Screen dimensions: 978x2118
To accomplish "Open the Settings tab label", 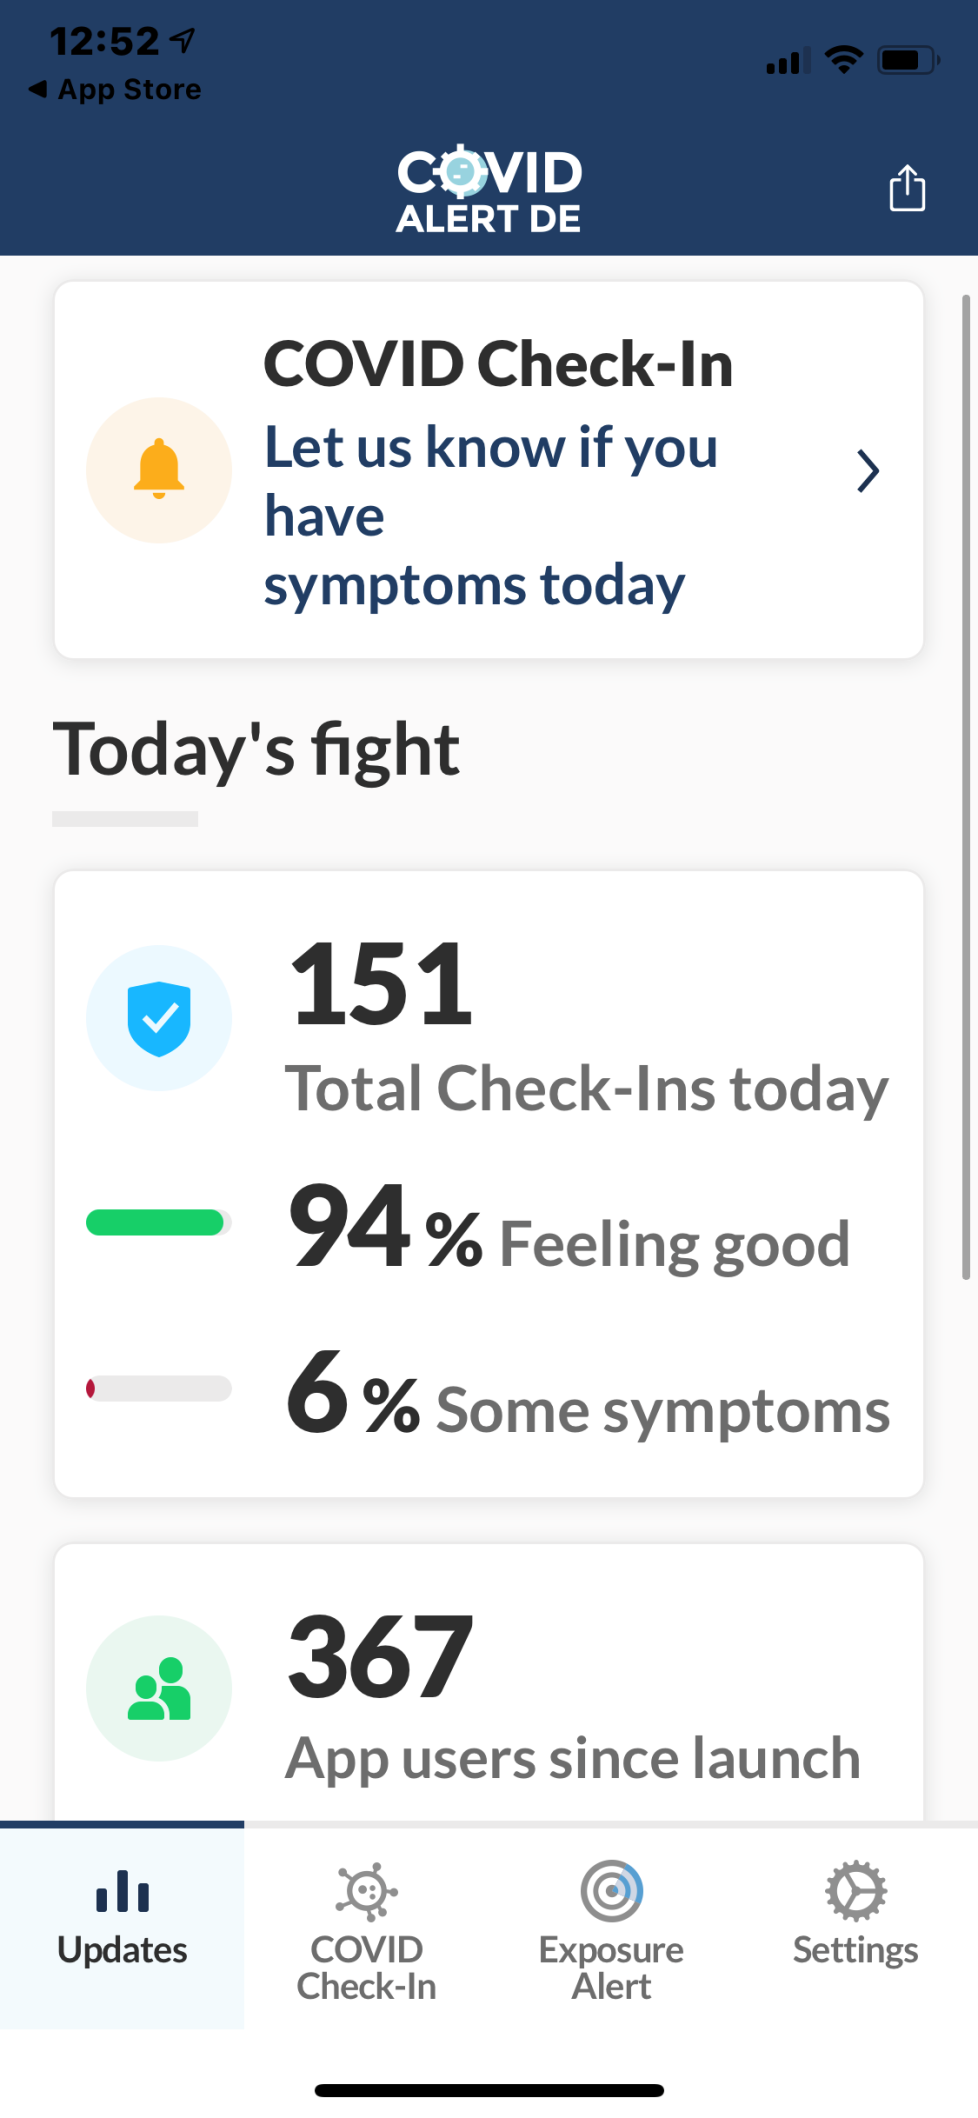I will pyautogui.click(x=855, y=1950).
